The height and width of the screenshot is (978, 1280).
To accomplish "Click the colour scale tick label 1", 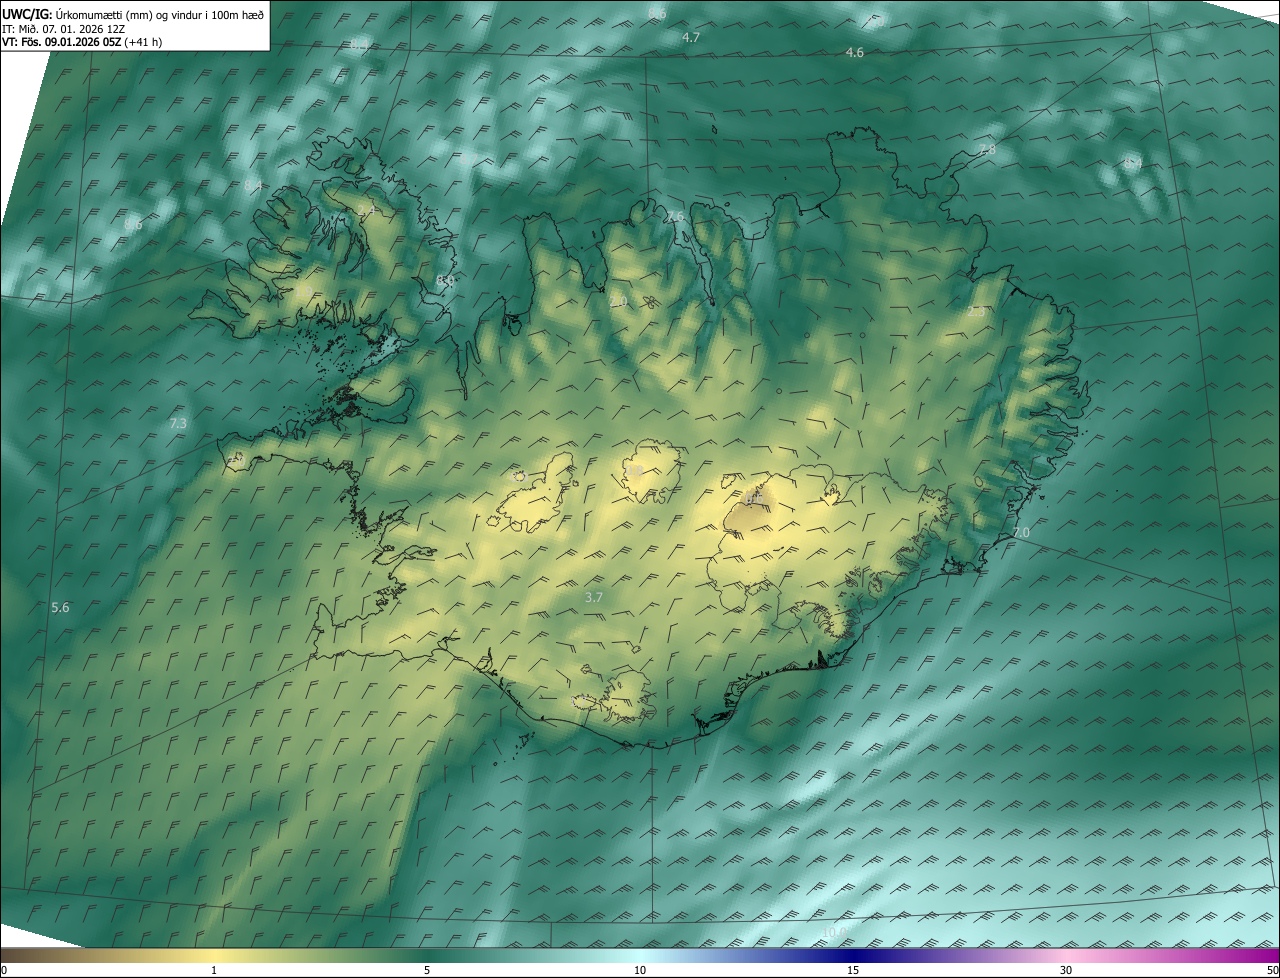I will (214, 970).
